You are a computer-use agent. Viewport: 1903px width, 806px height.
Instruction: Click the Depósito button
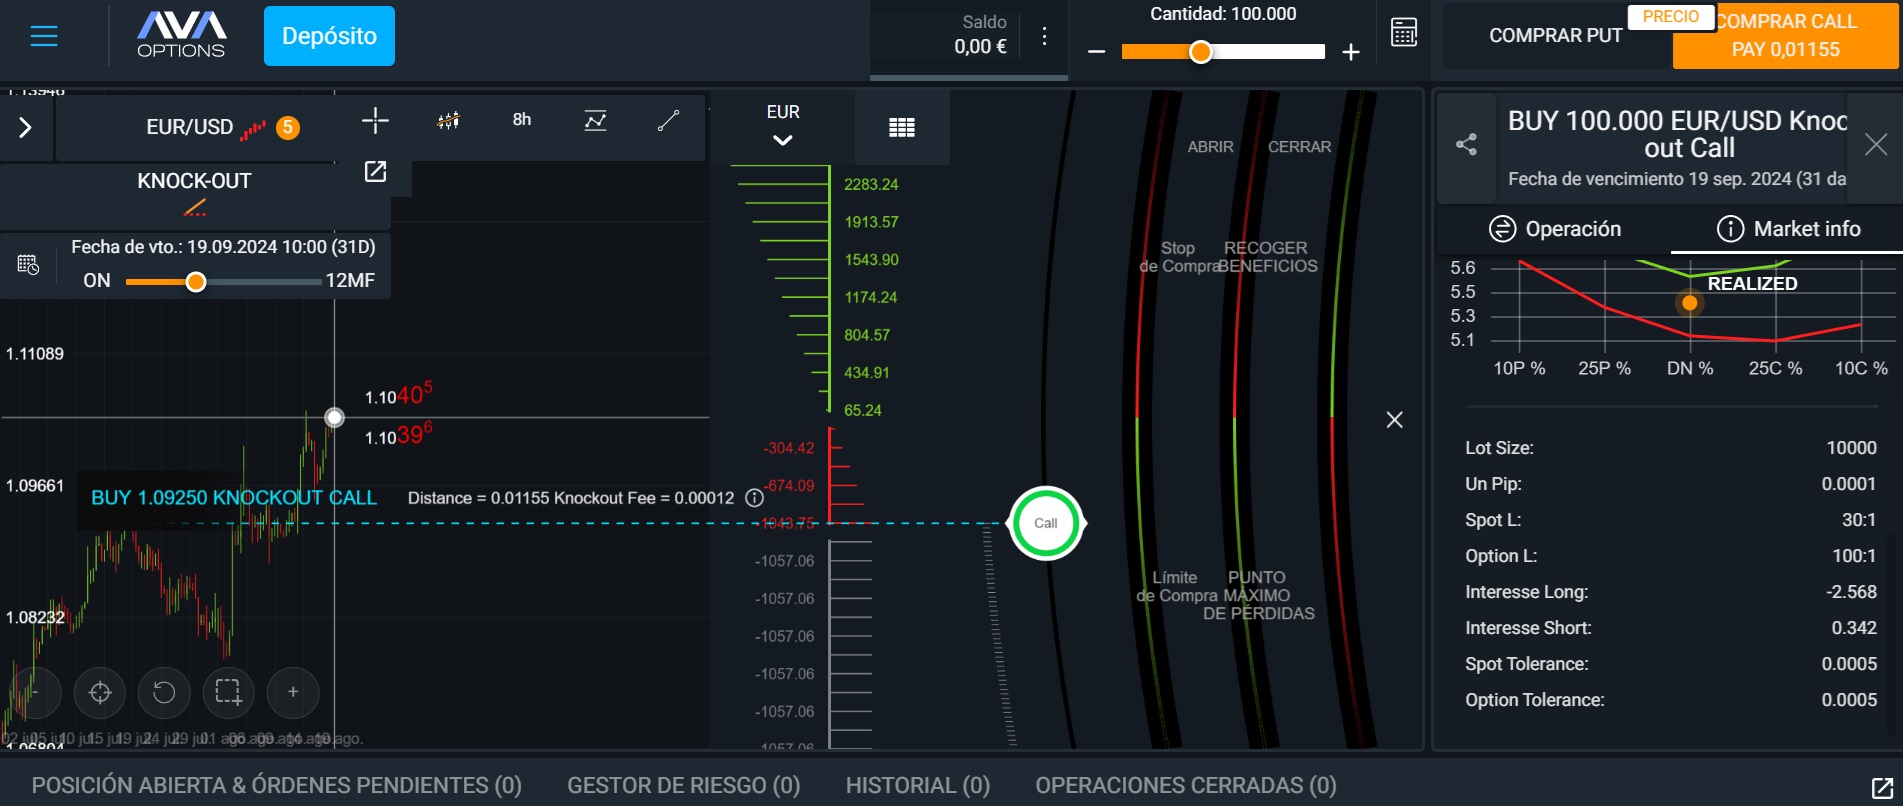329,36
